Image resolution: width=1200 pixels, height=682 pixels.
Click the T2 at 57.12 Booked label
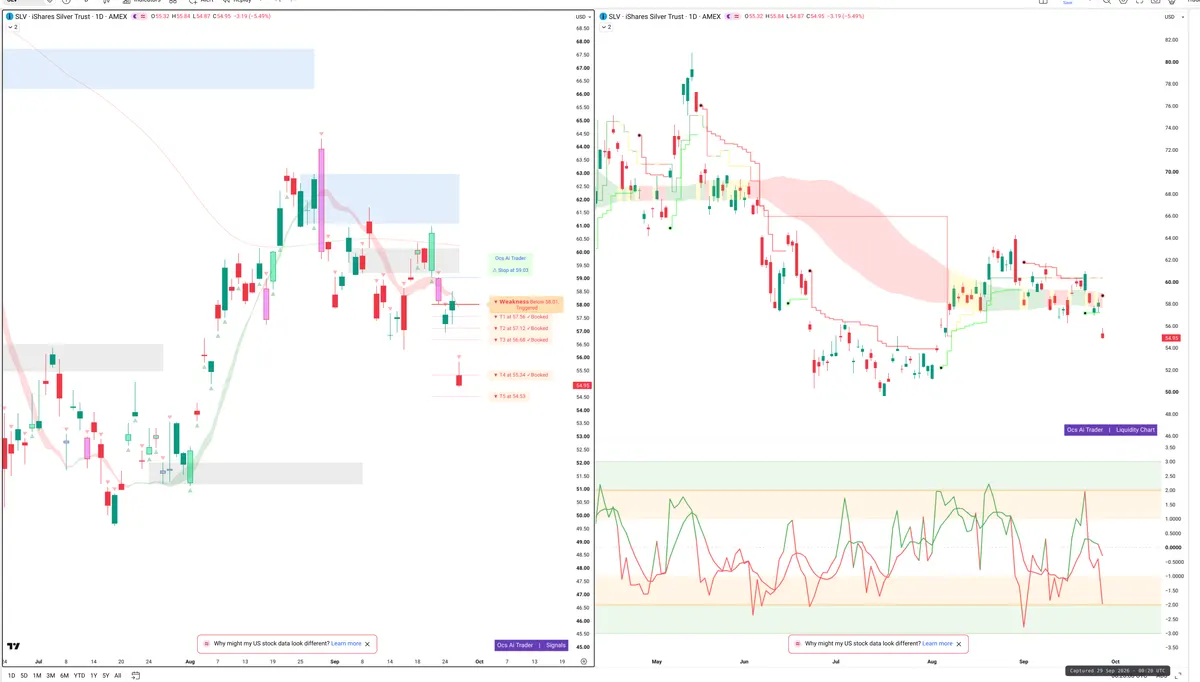[x=521, y=328]
